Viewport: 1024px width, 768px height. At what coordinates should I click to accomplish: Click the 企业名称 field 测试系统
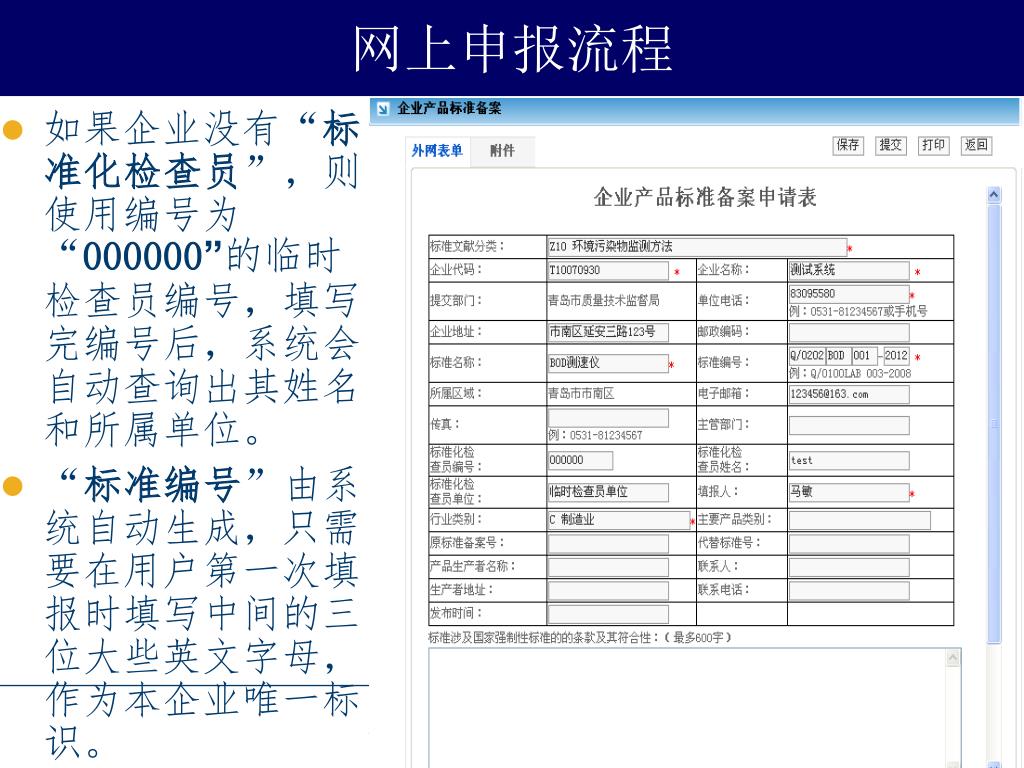tap(849, 270)
